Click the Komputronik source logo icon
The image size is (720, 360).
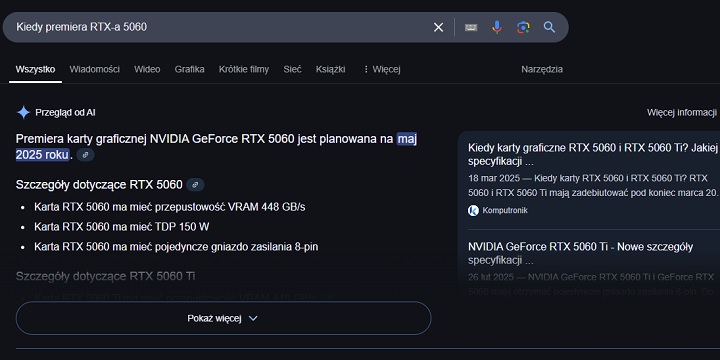[473, 210]
